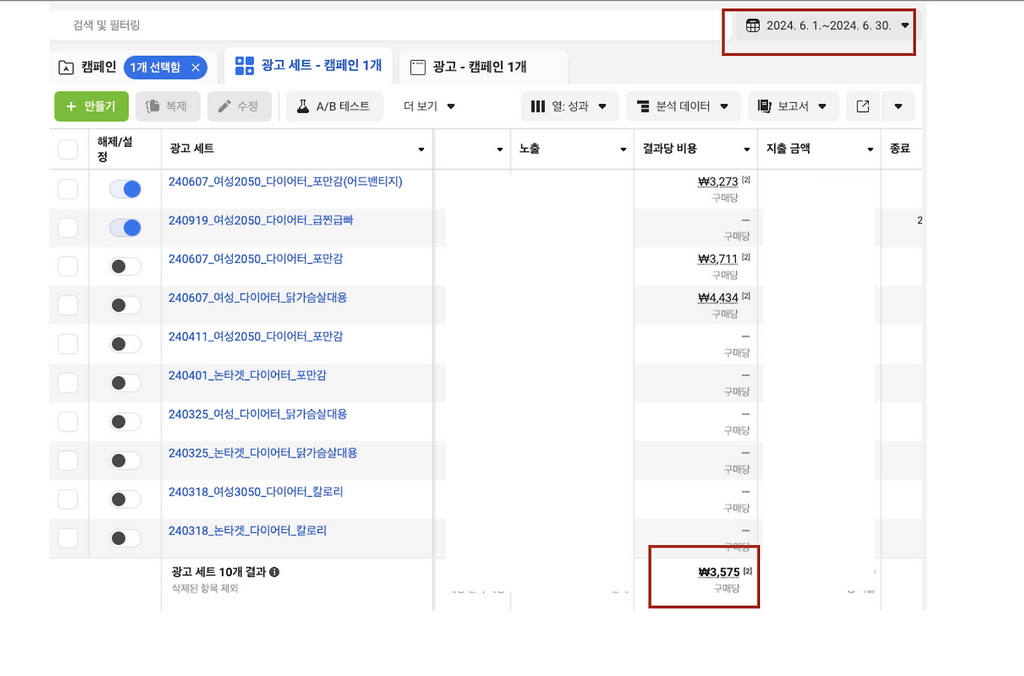Image resolution: width=1024 pixels, height=676 pixels.
Task: Open ad set 240318_논타겟_다이어터_칼로리
Action: point(248,530)
